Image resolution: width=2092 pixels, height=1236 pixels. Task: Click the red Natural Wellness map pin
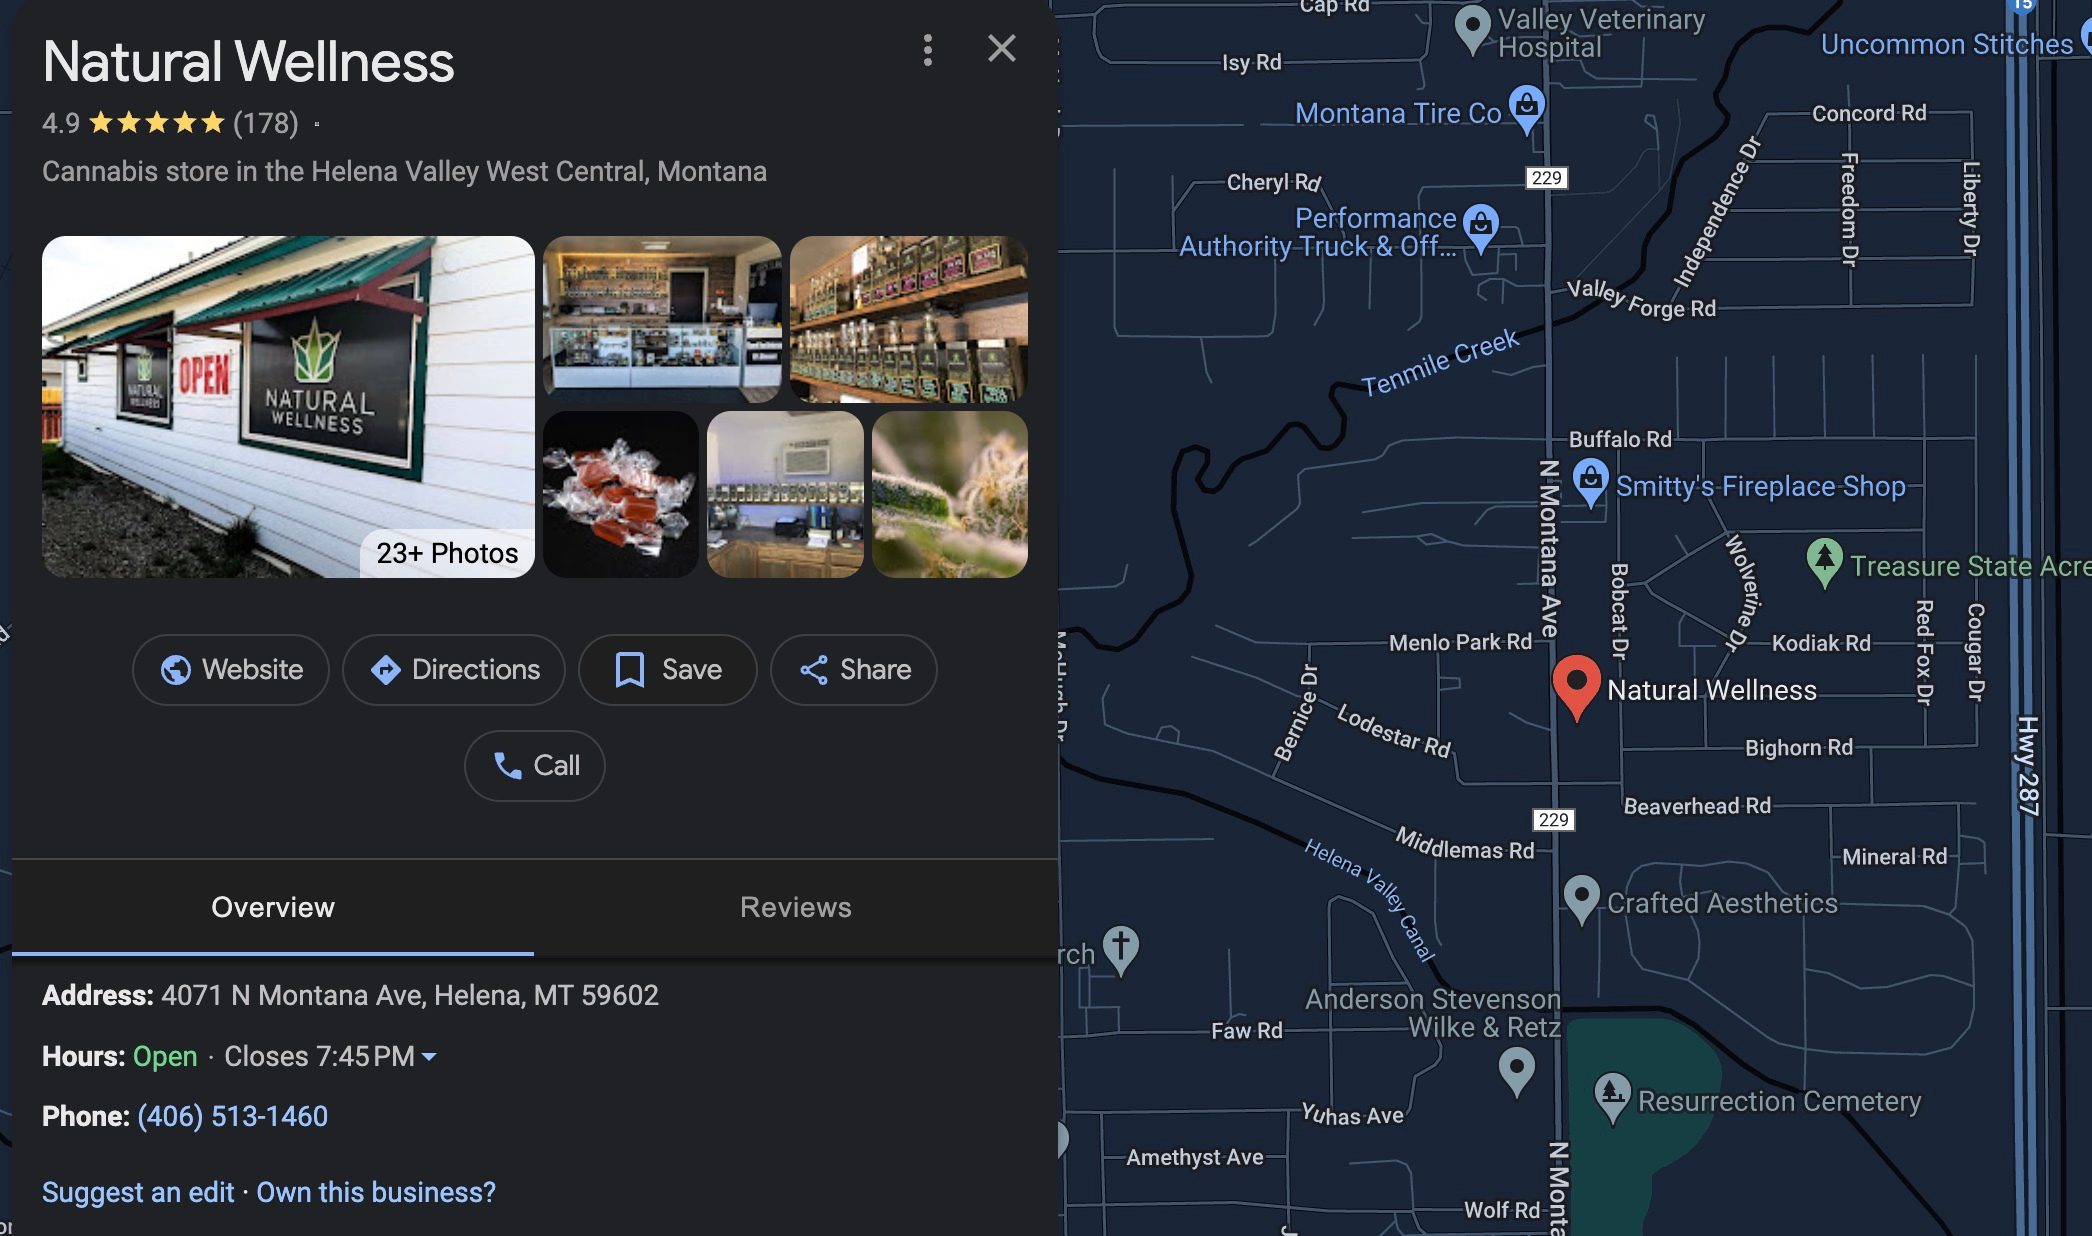tap(1576, 687)
